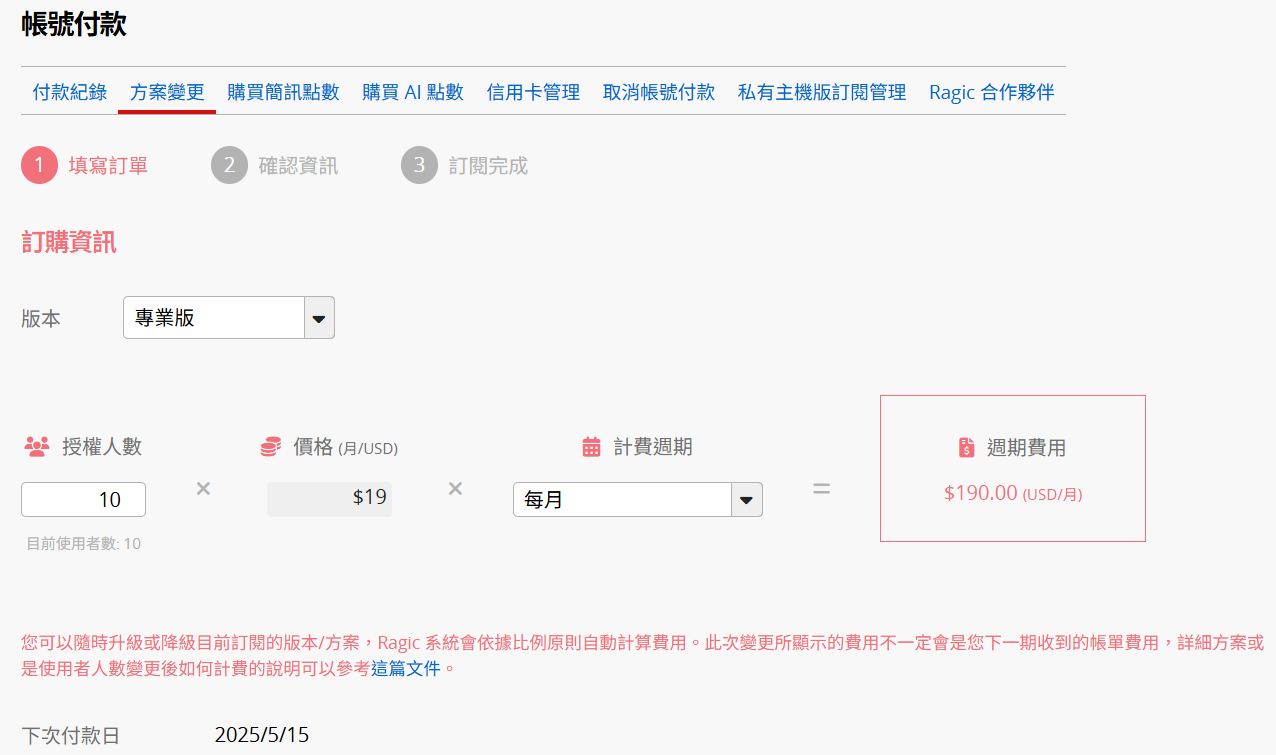Switch to the 付款紀錄 tab
1276x755 pixels.
click(70, 92)
